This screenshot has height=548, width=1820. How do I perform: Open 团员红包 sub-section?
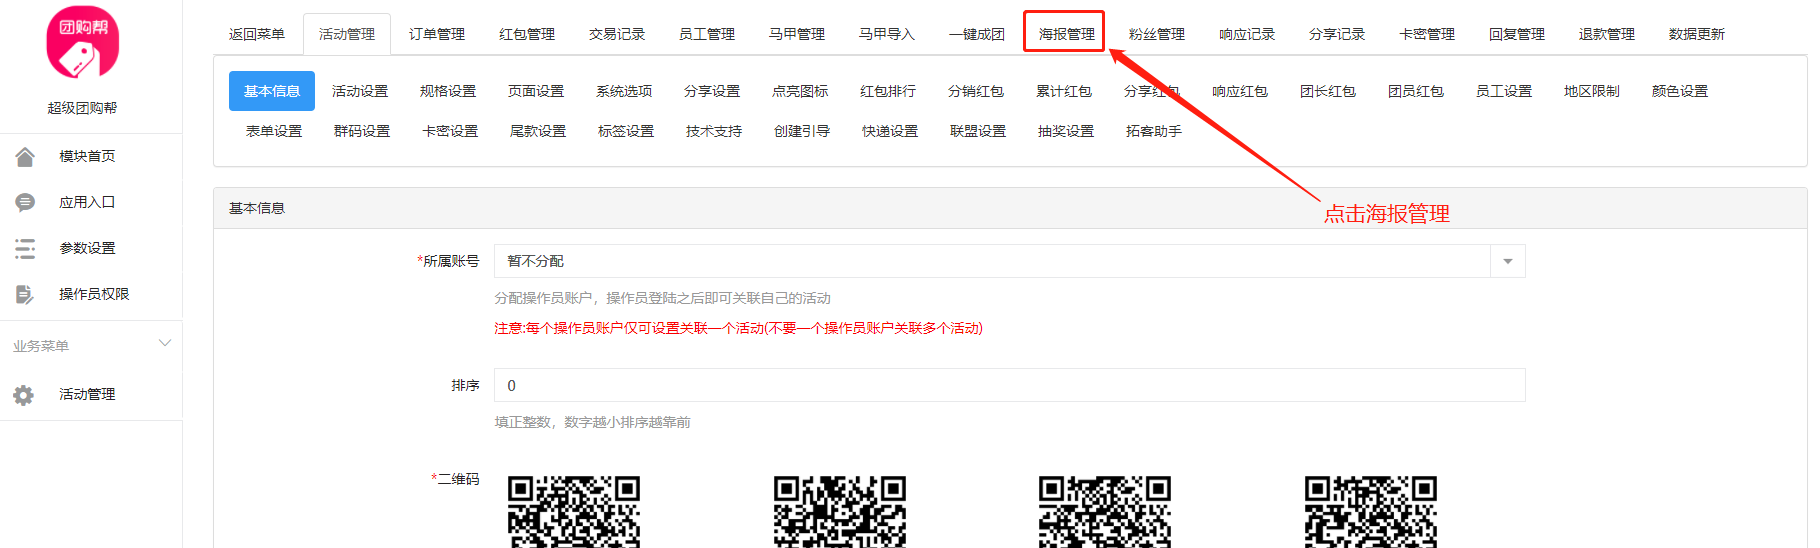tap(1416, 91)
